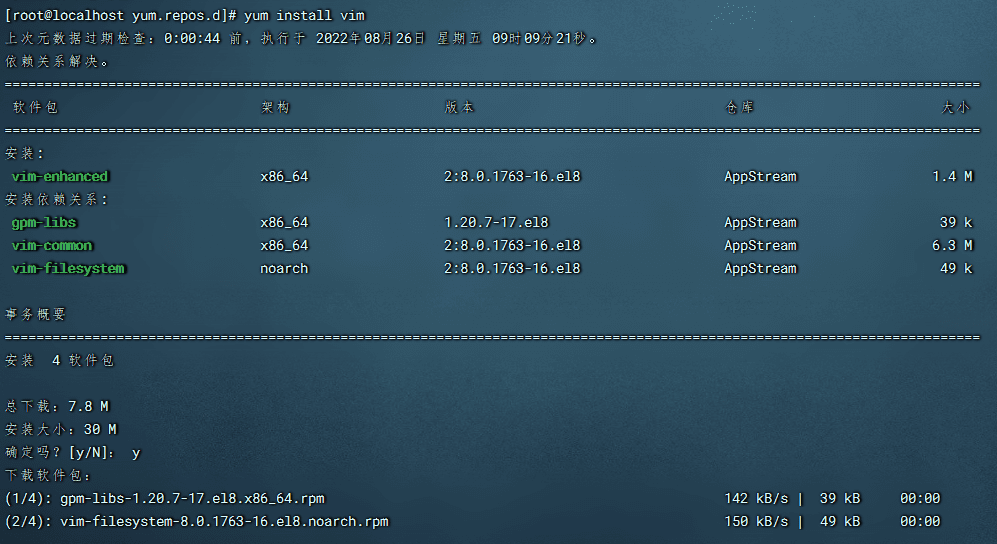This screenshot has width=997, height=544.
Task: Click the gpm-libs package name
Action: 44,223
